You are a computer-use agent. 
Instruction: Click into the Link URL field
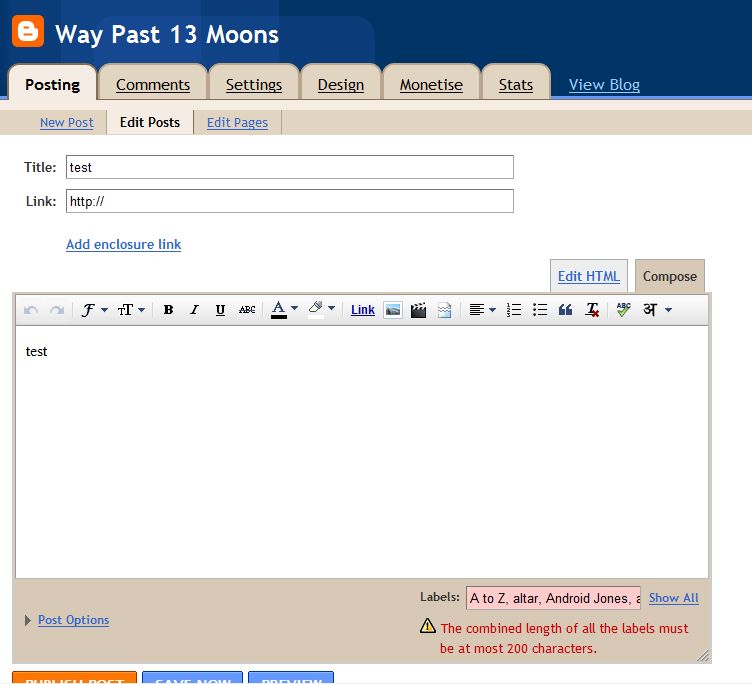pyautogui.click(x=290, y=201)
